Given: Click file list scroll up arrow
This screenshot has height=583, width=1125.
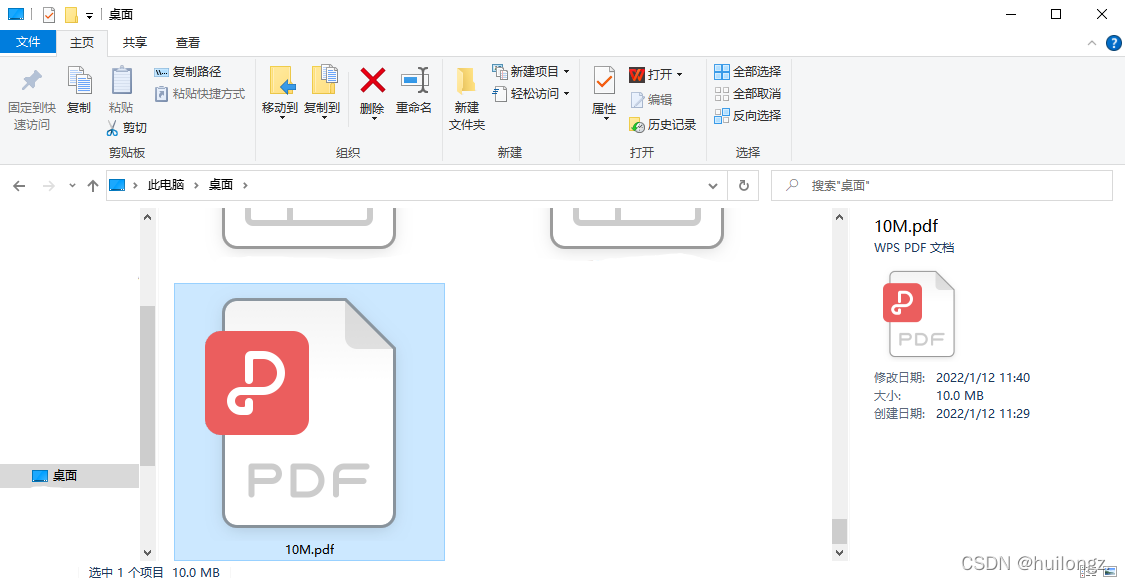Looking at the screenshot, I should point(839,217).
